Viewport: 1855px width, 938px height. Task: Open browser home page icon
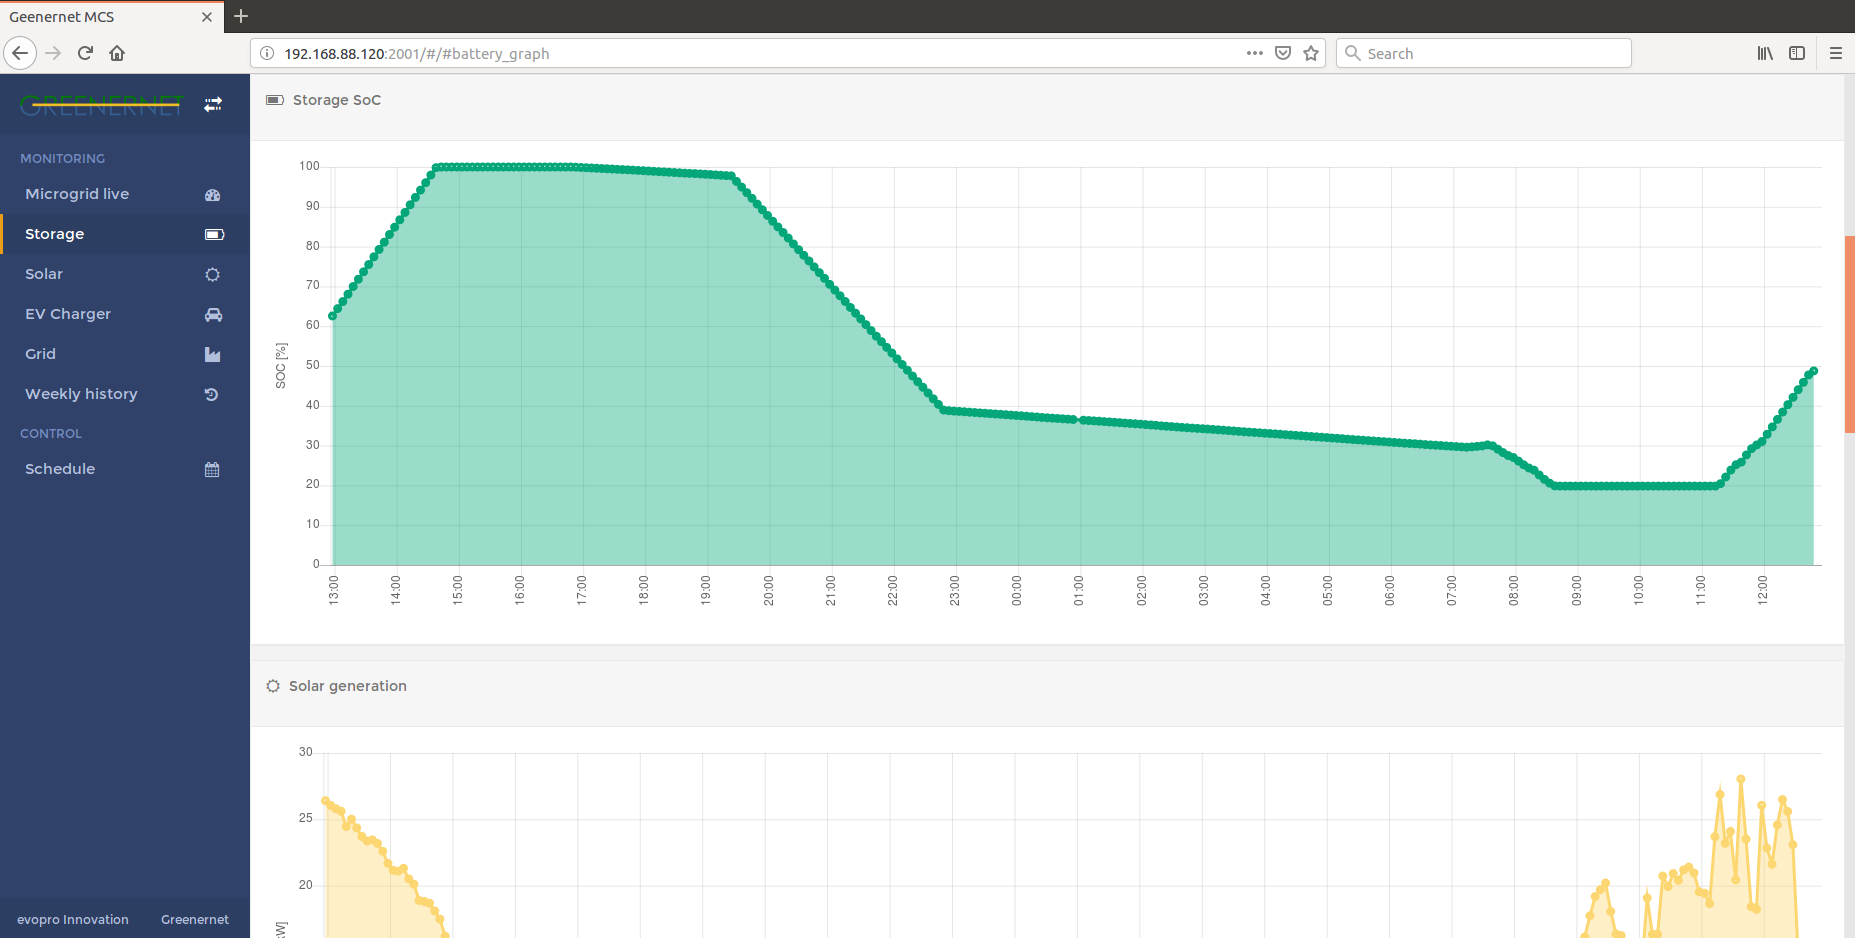pyautogui.click(x=117, y=53)
